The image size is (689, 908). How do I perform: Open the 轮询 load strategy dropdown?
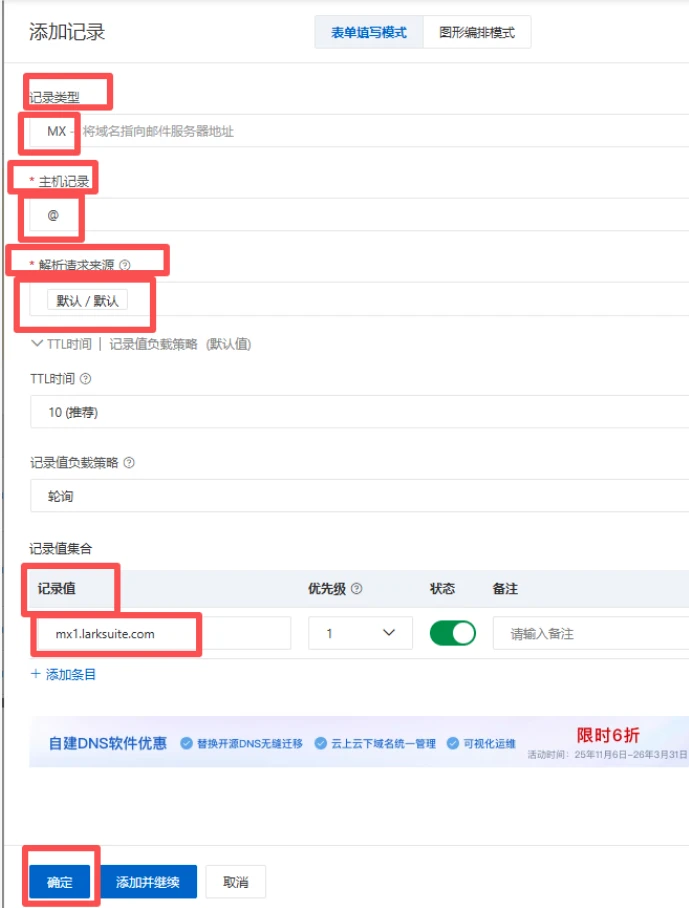tap(359, 496)
